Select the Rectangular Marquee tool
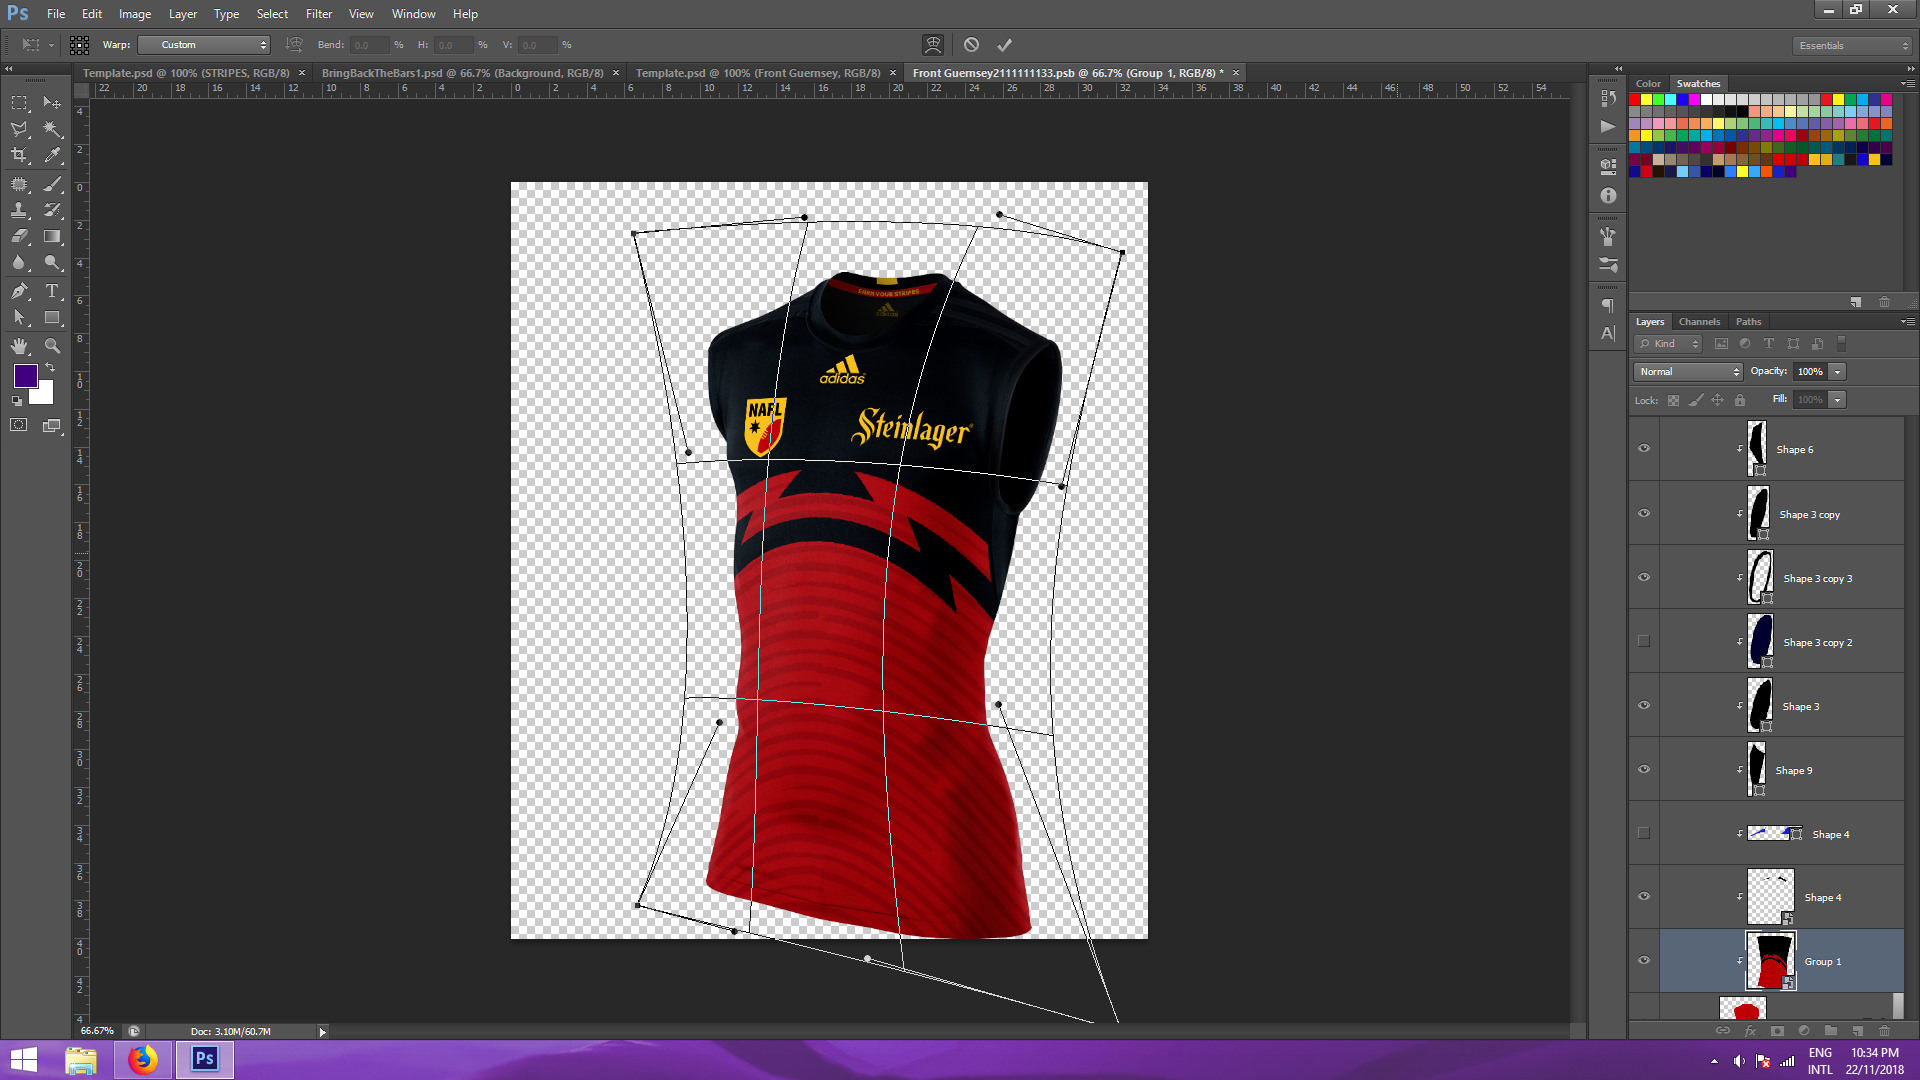This screenshot has height=1080, width=1920. pos(19,103)
